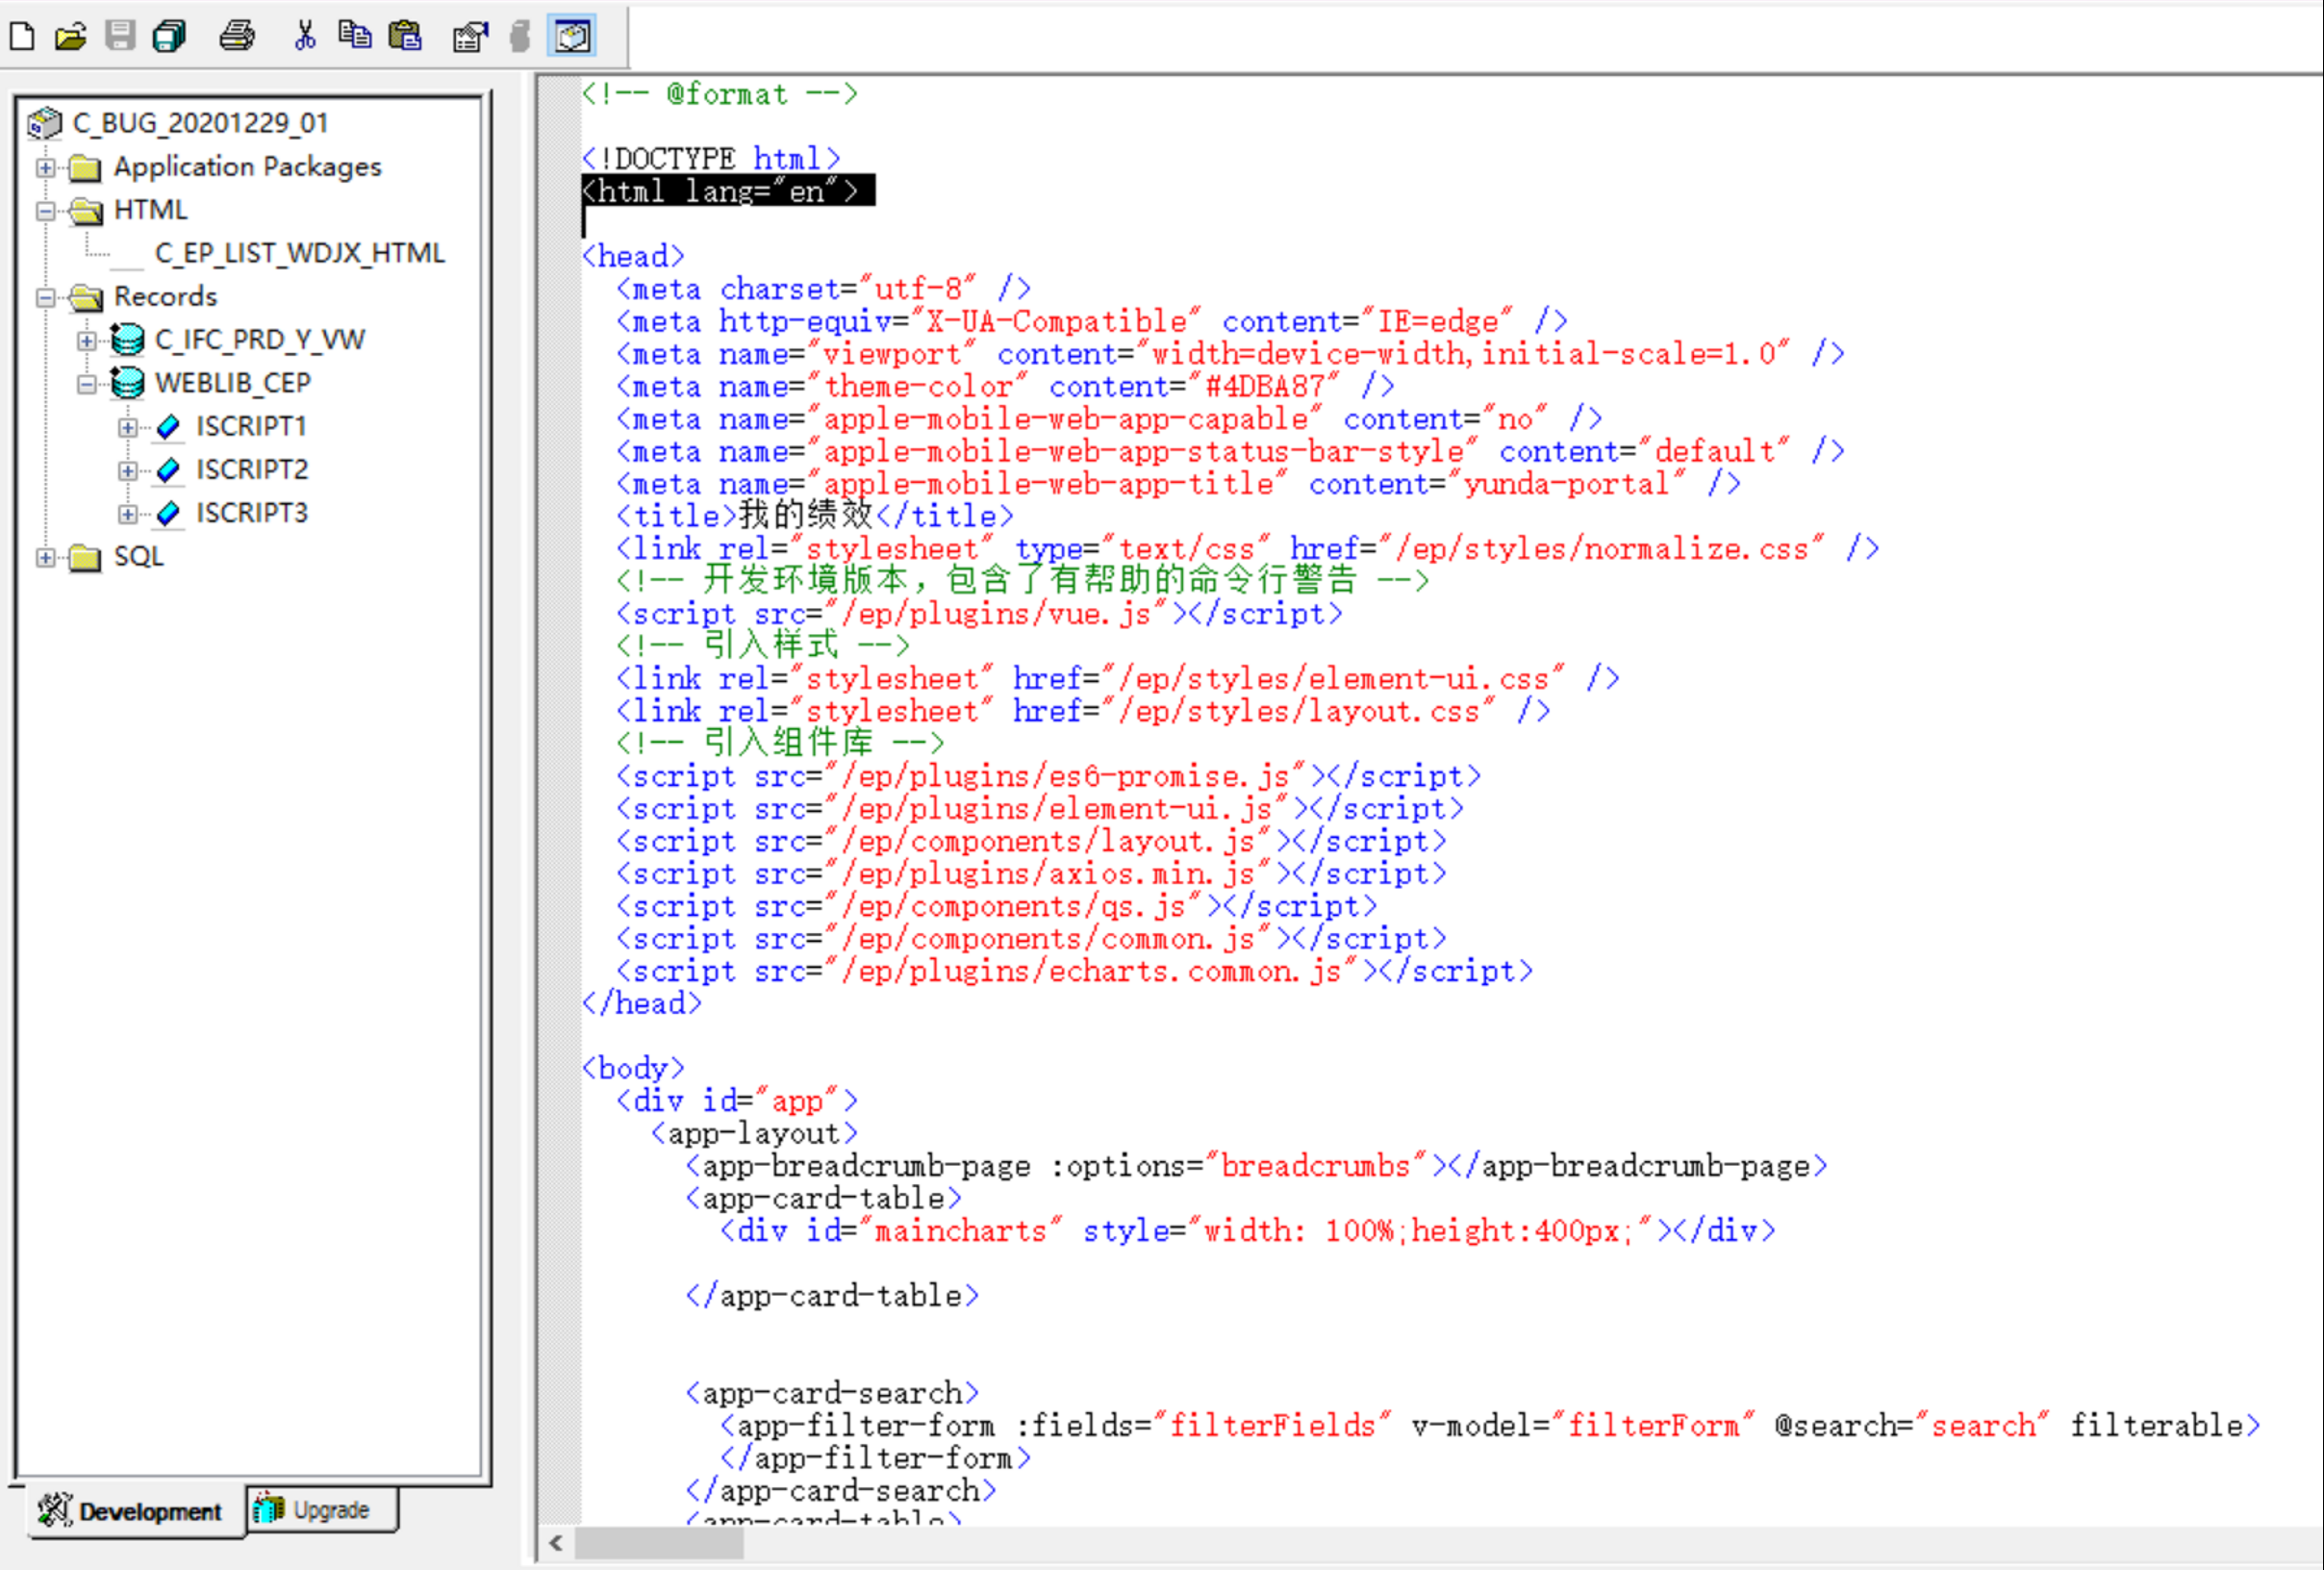Click the vue.js script src line
Image resolution: width=2324 pixels, height=1570 pixels.
pos(979,614)
